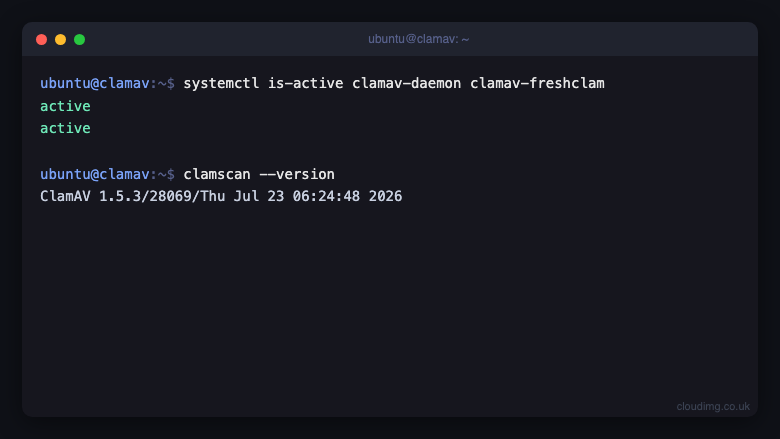Click the signature number 28069

171,196
